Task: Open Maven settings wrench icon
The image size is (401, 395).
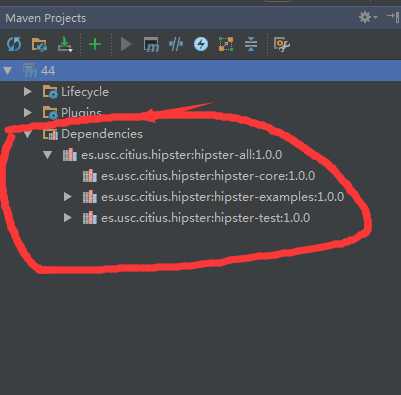Action: (282, 44)
